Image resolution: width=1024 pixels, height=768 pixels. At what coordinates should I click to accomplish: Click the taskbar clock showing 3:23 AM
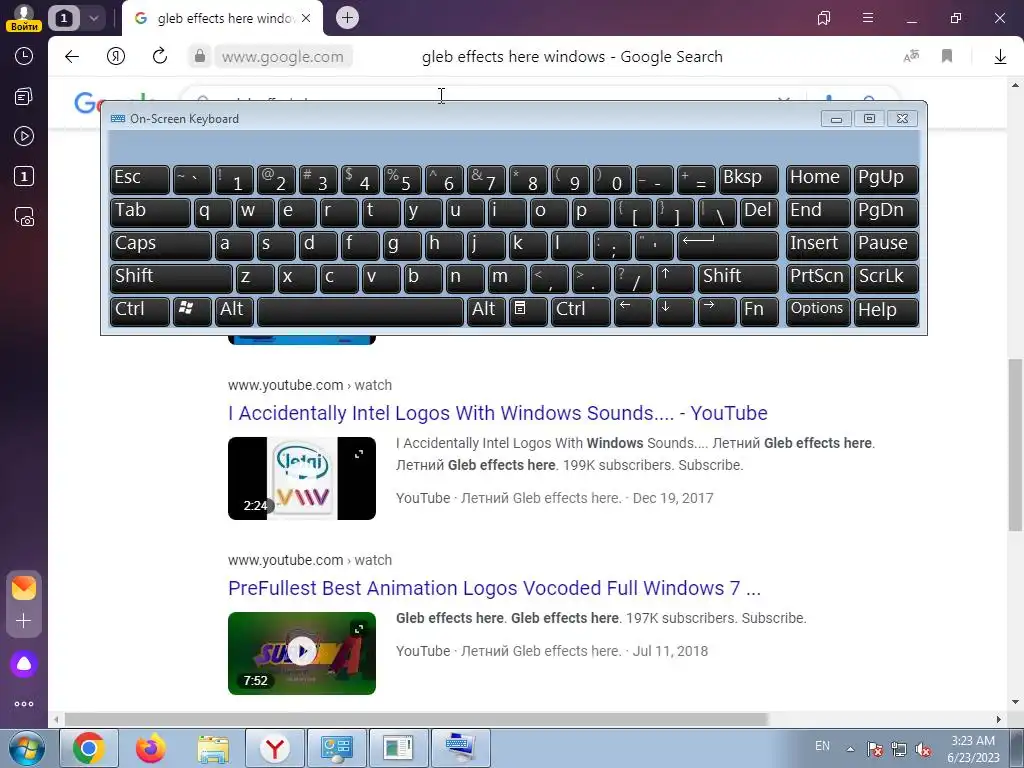973,749
